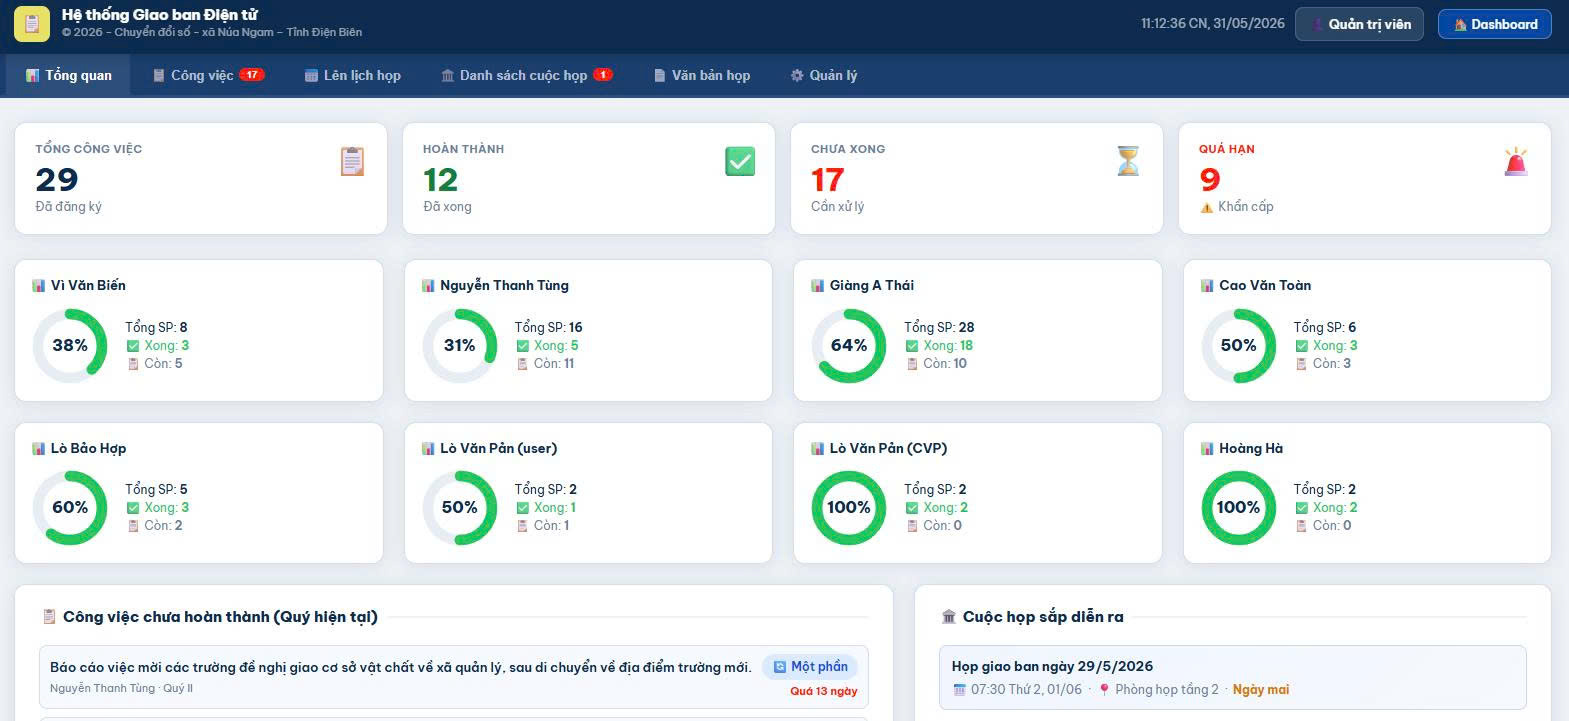The width and height of the screenshot is (1569, 721).
Task: Click the yellow clipboard app logo
Action: point(32,24)
